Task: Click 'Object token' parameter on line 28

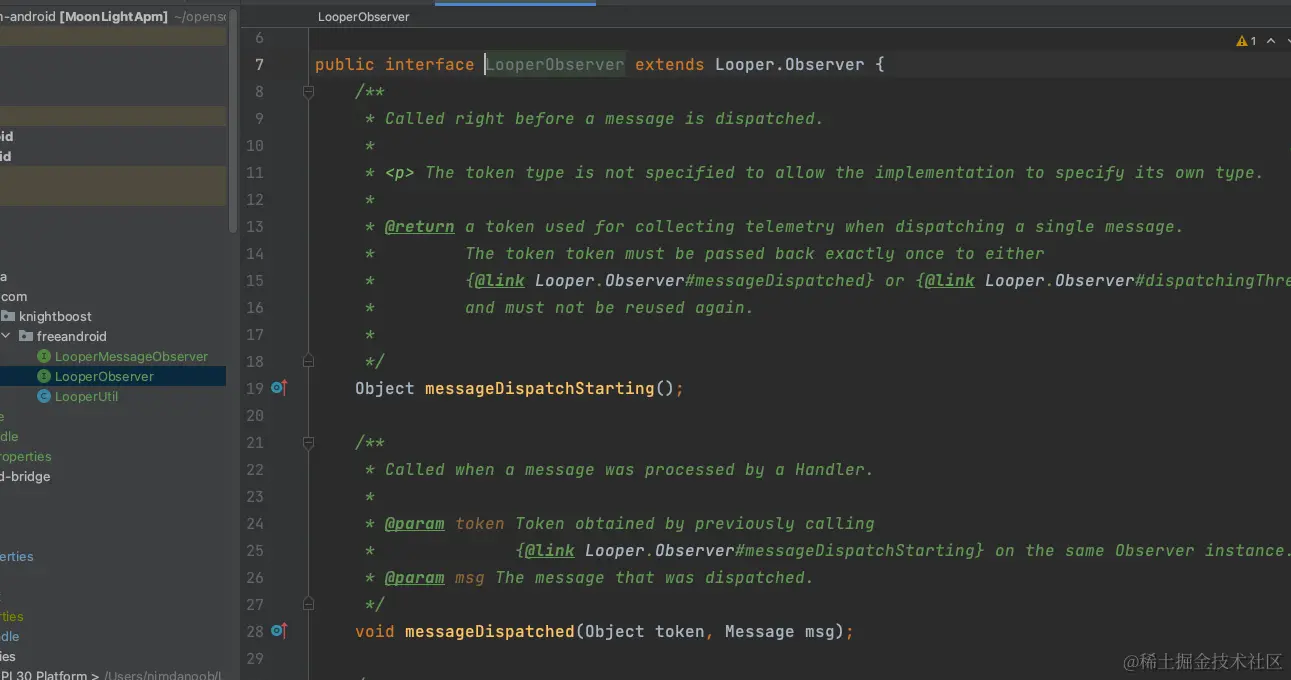Action: tap(645, 631)
